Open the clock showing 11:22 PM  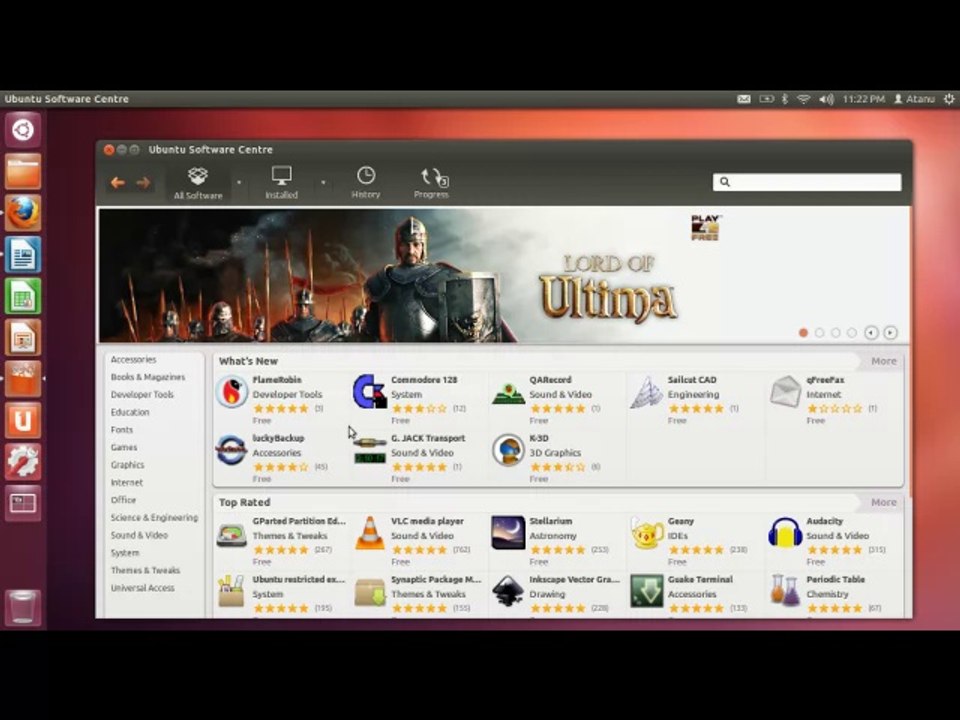(x=863, y=99)
